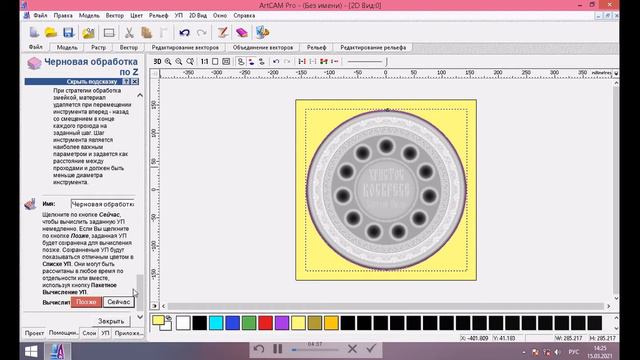Select Редактирование векторов tab
The height and width of the screenshot is (360, 640).
(x=185, y=47)
